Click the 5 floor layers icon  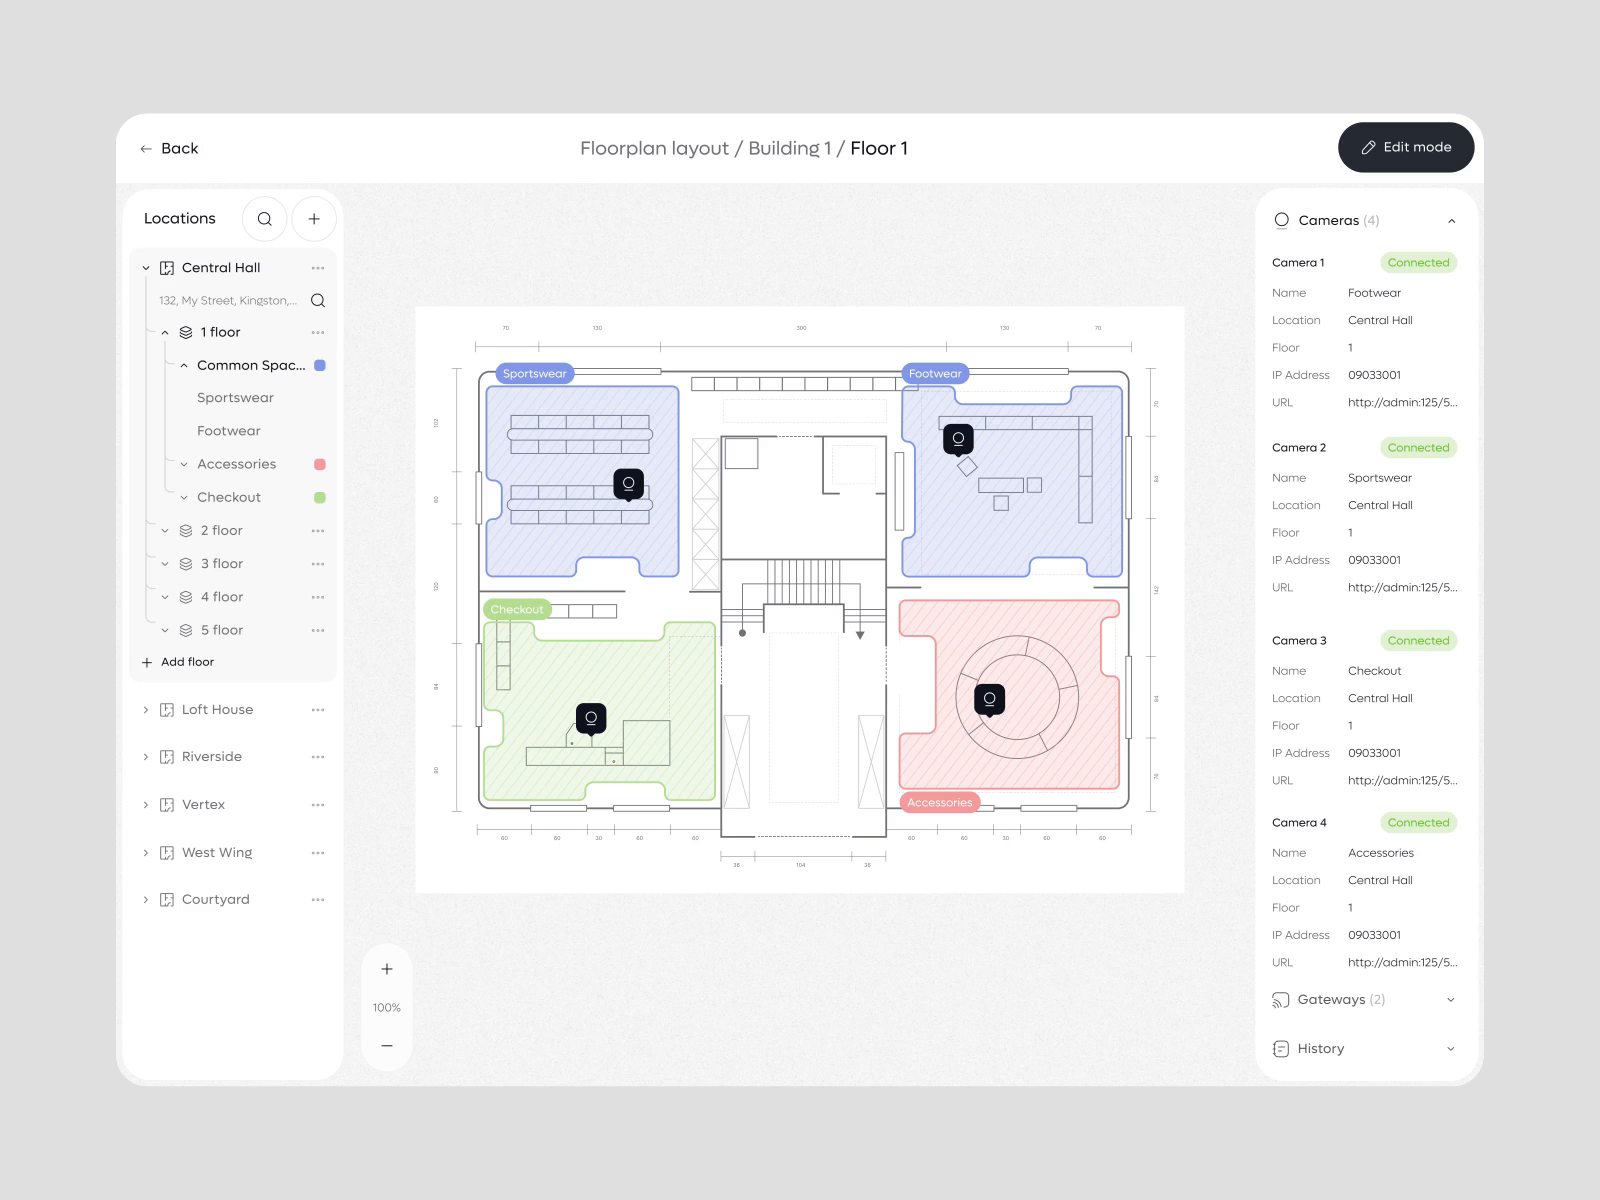pyautogui.click(x=186, y=630)
